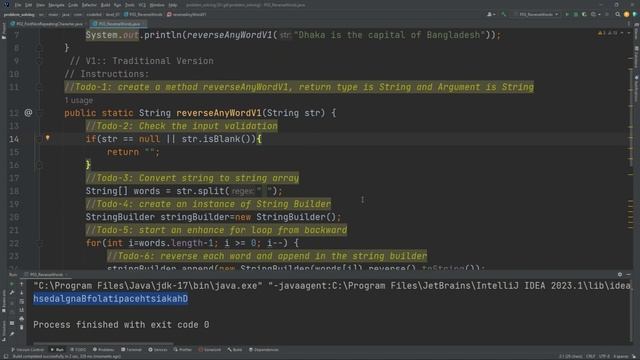The height and width of the screenshot is (360, 640).
Task: Open the Edit menu
Action: tap(28, 5)
